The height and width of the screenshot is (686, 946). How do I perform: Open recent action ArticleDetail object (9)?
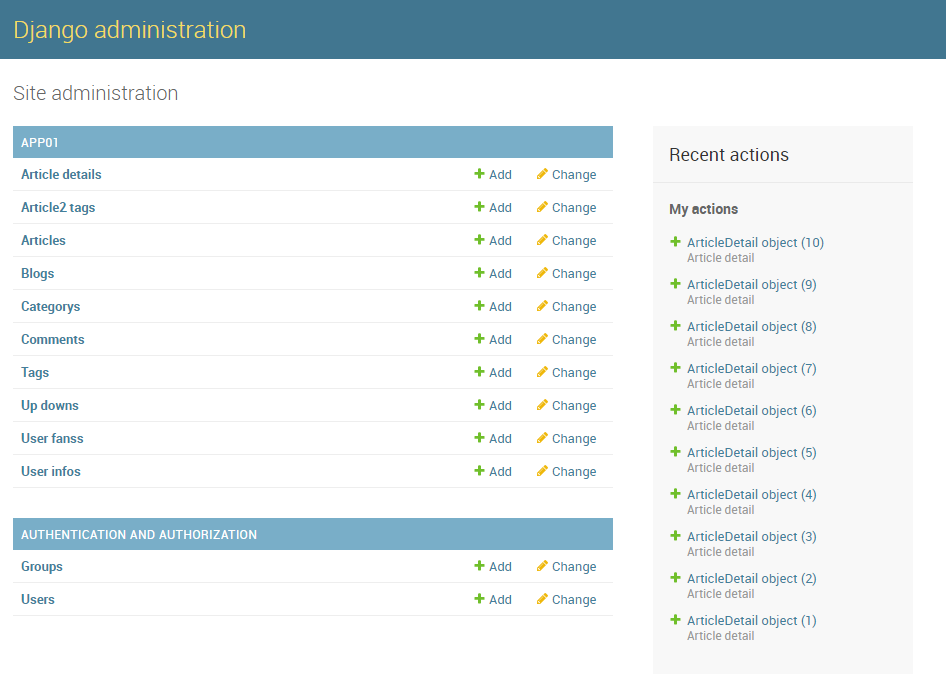click(752, 285)
